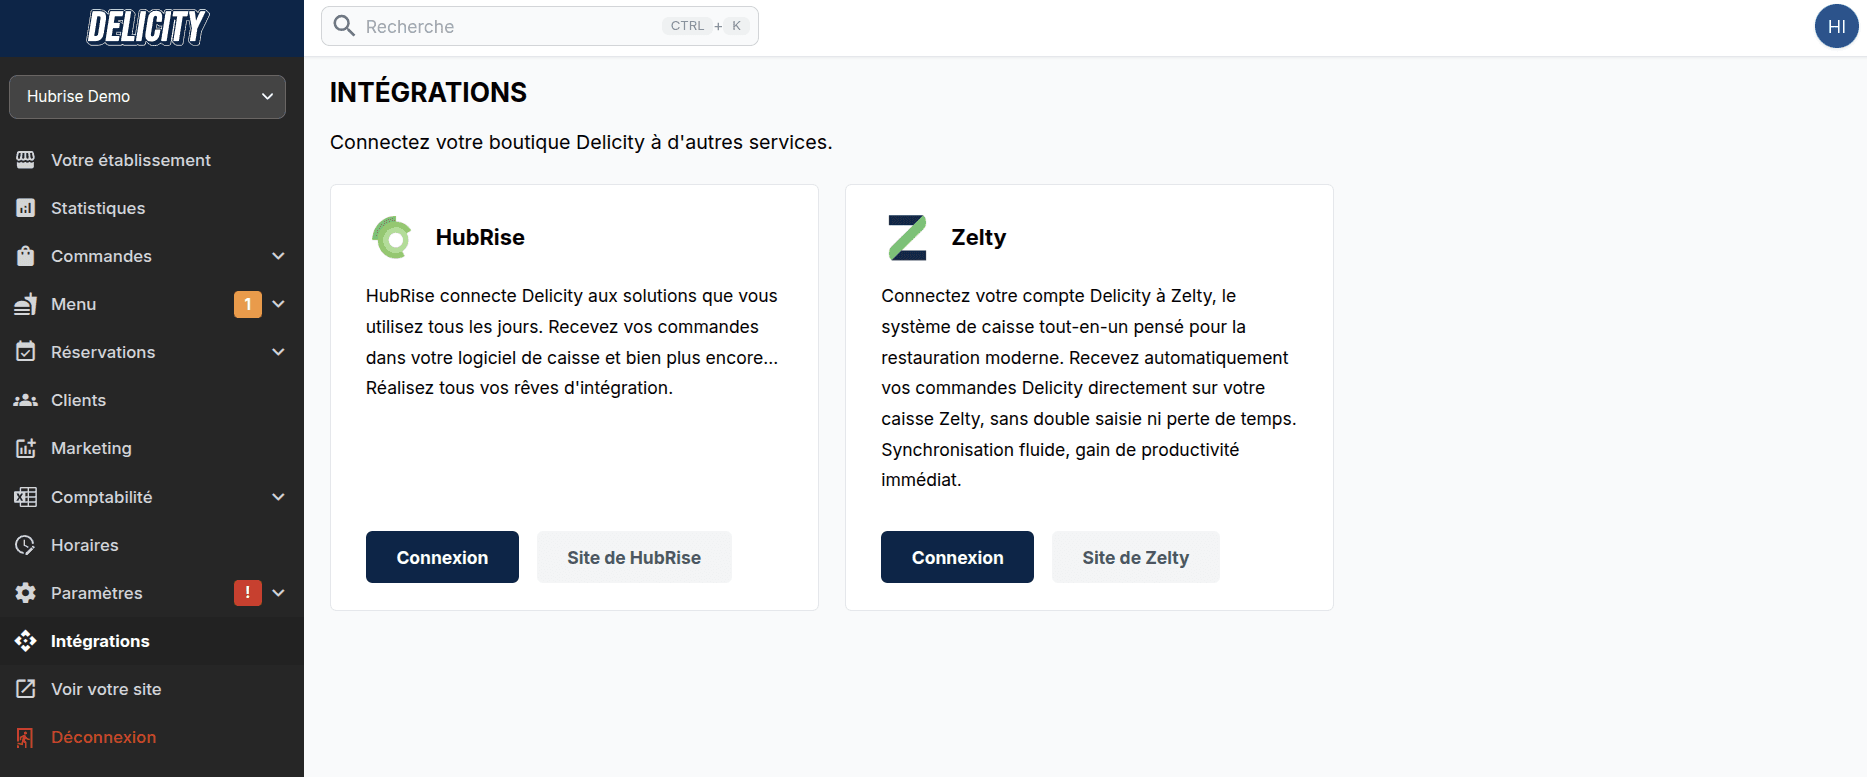Expand the Comptabilité submenu chevron

point(279,497)
